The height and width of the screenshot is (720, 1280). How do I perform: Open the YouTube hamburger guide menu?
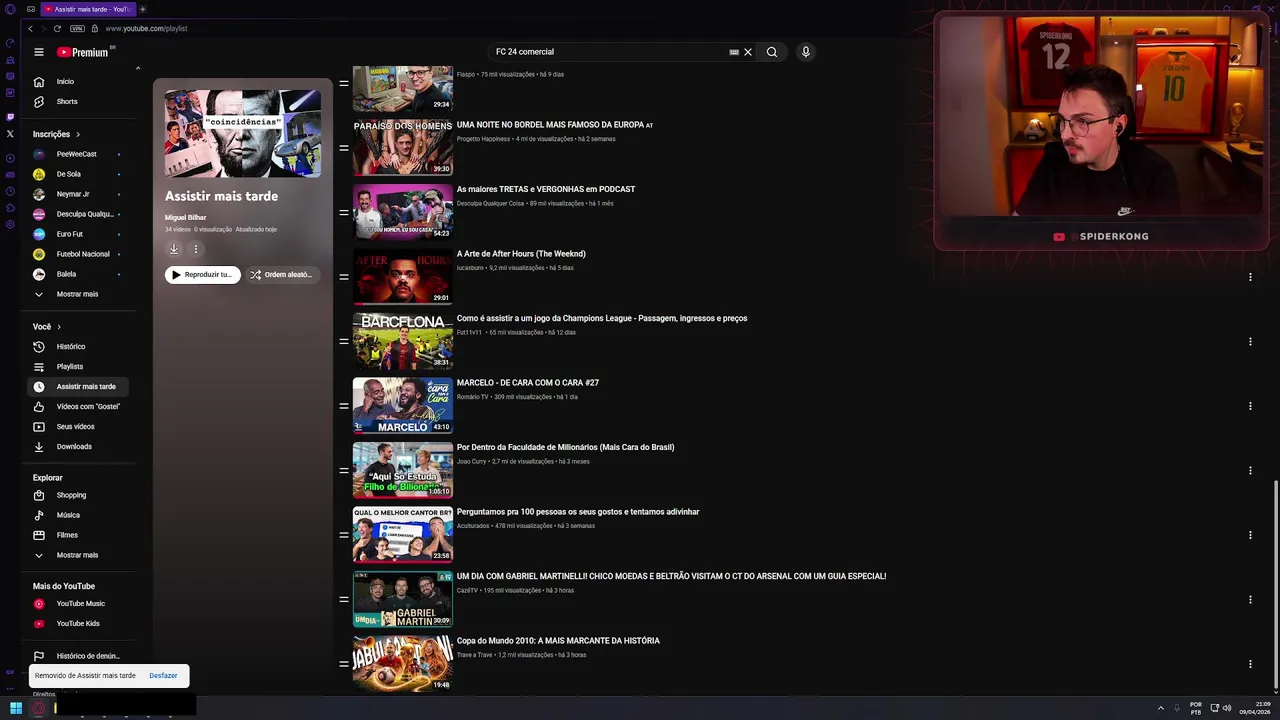click(x=39, y=52)
